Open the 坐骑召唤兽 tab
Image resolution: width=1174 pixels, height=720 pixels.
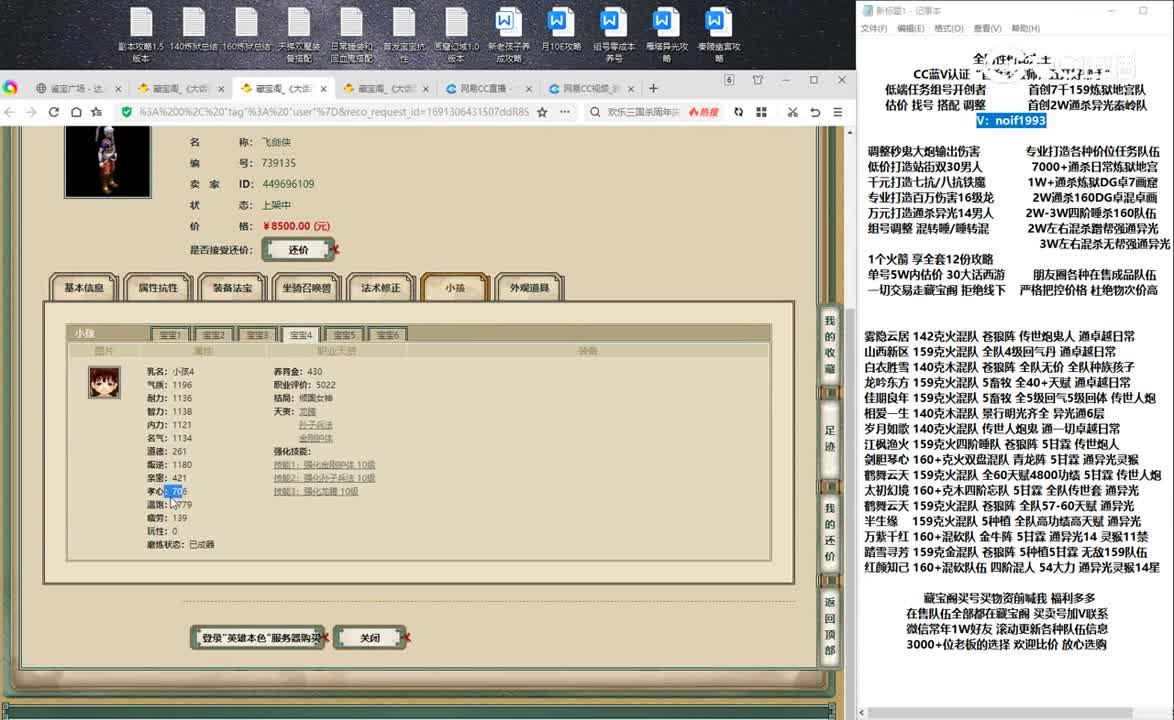pyautogui.click(x=306, y=287)
